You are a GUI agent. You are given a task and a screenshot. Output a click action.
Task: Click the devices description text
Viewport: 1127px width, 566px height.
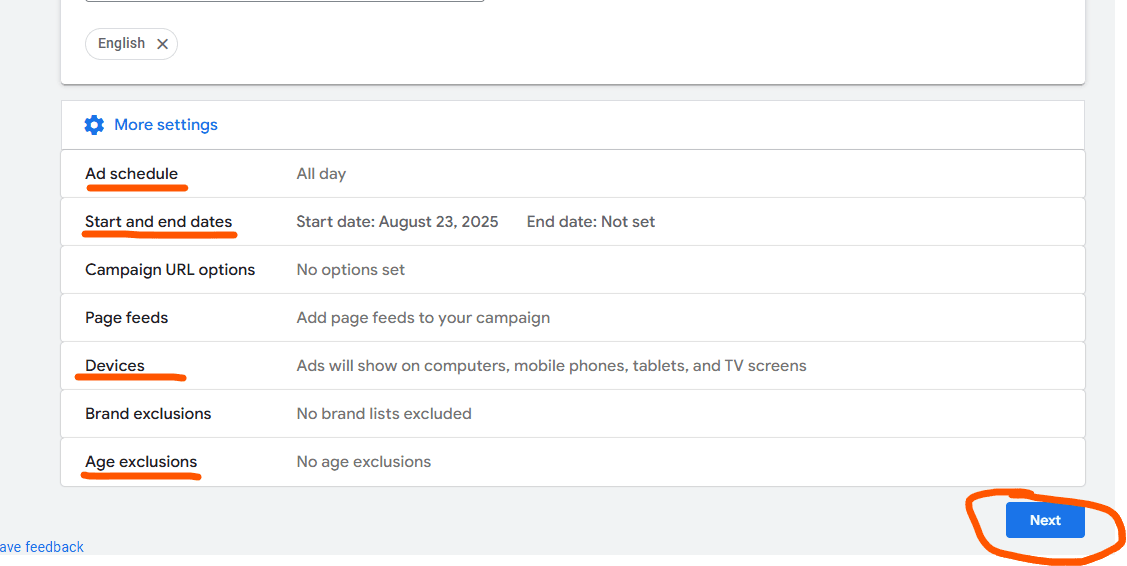[x=551, y=366]
